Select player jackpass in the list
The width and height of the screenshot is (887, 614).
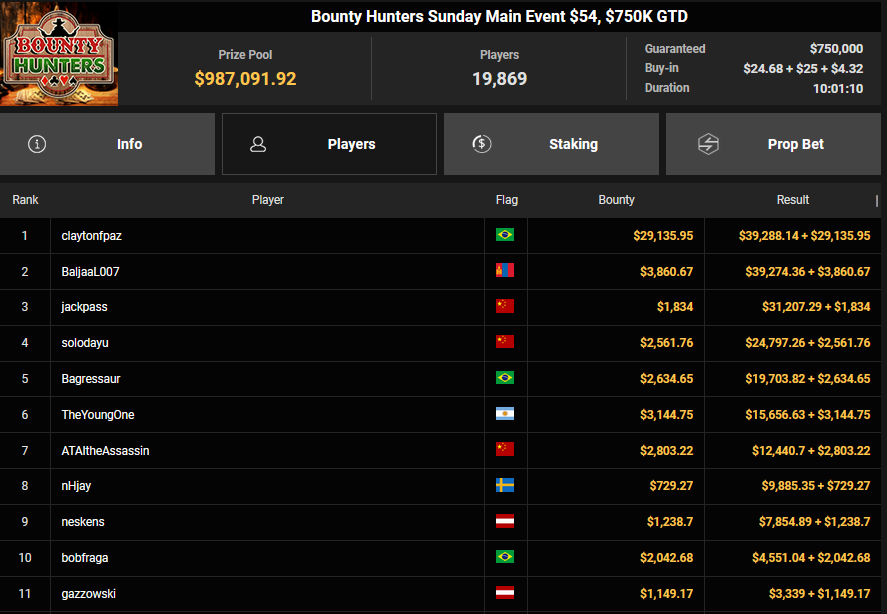point(84,307)
